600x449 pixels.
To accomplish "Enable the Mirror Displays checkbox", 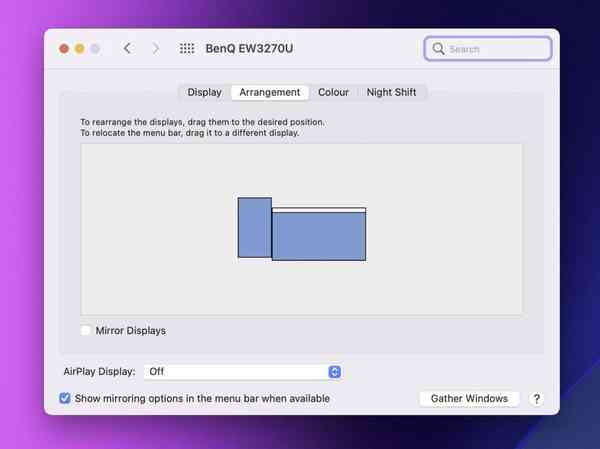I will [x=86, y=330].
